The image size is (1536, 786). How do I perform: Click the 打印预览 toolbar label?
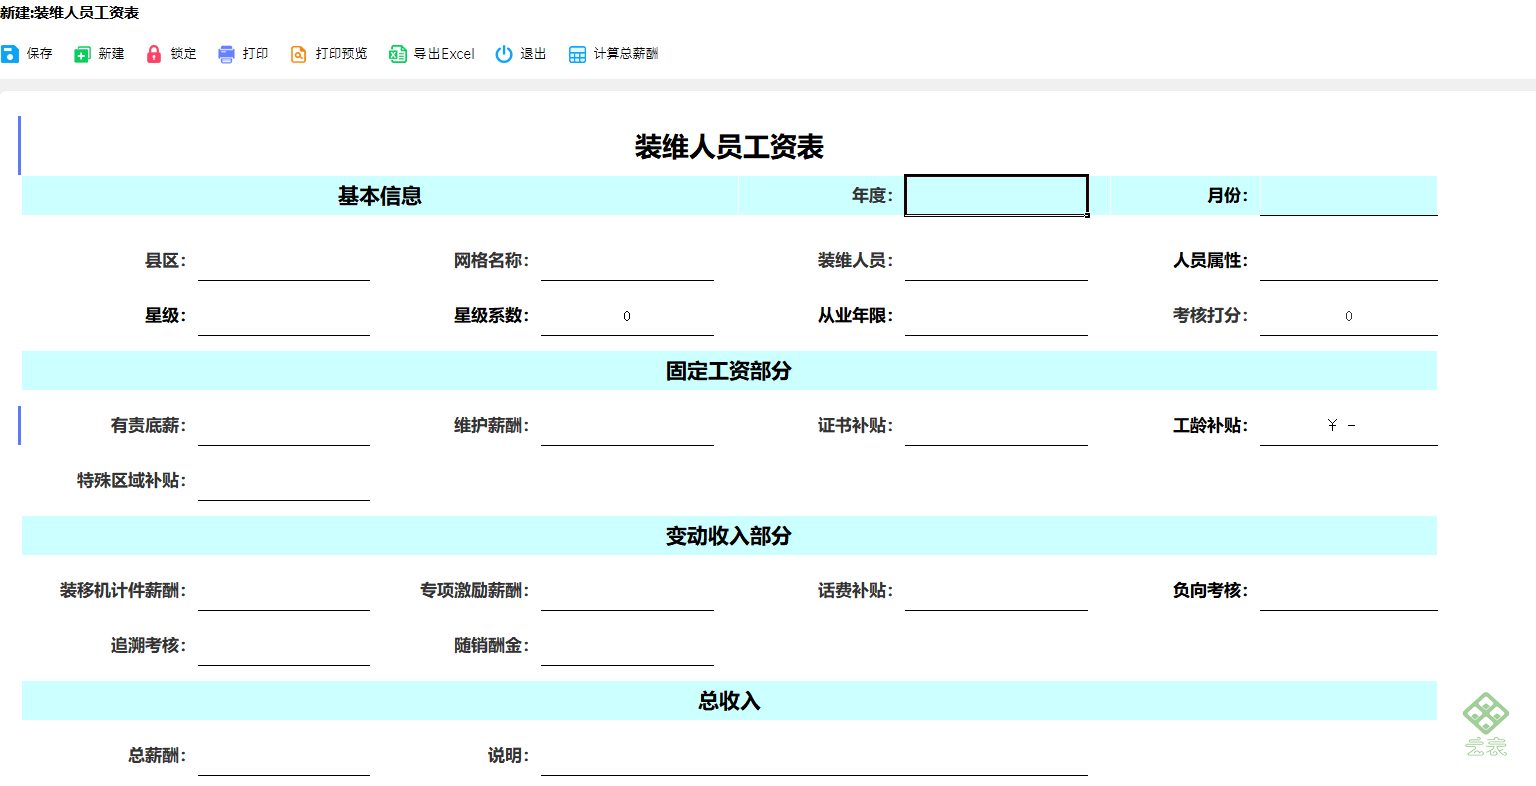tap(342, 54)
